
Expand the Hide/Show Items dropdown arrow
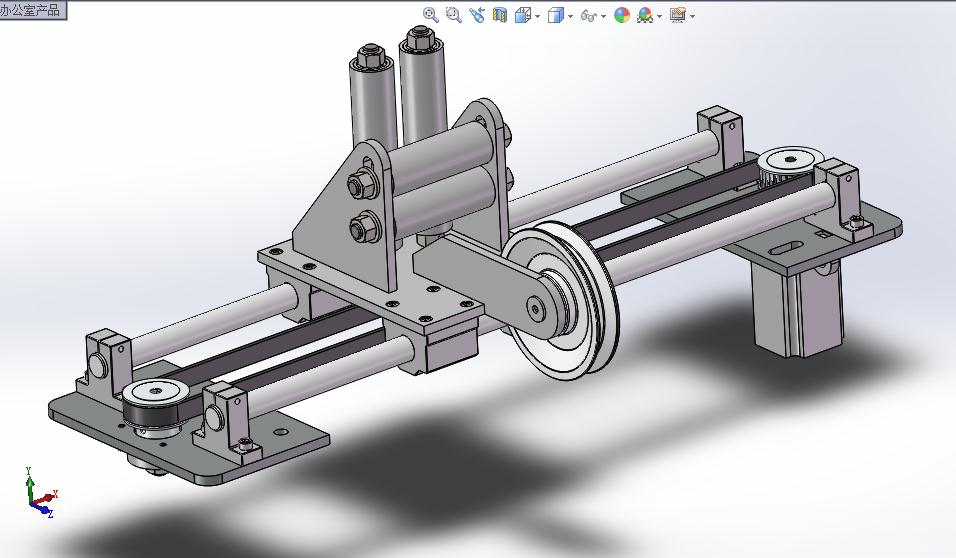604,16
